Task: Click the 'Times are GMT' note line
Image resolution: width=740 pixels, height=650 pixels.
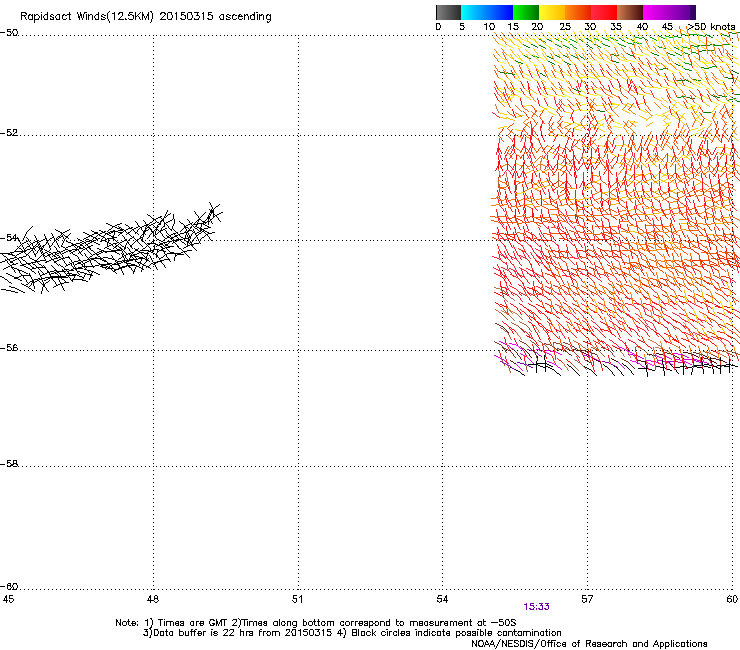Action: click(x=316, y=623)
